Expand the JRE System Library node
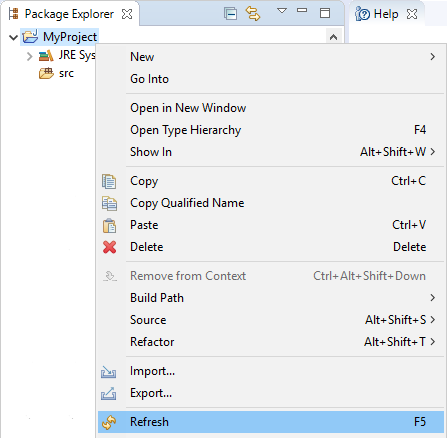 [29, 56]
